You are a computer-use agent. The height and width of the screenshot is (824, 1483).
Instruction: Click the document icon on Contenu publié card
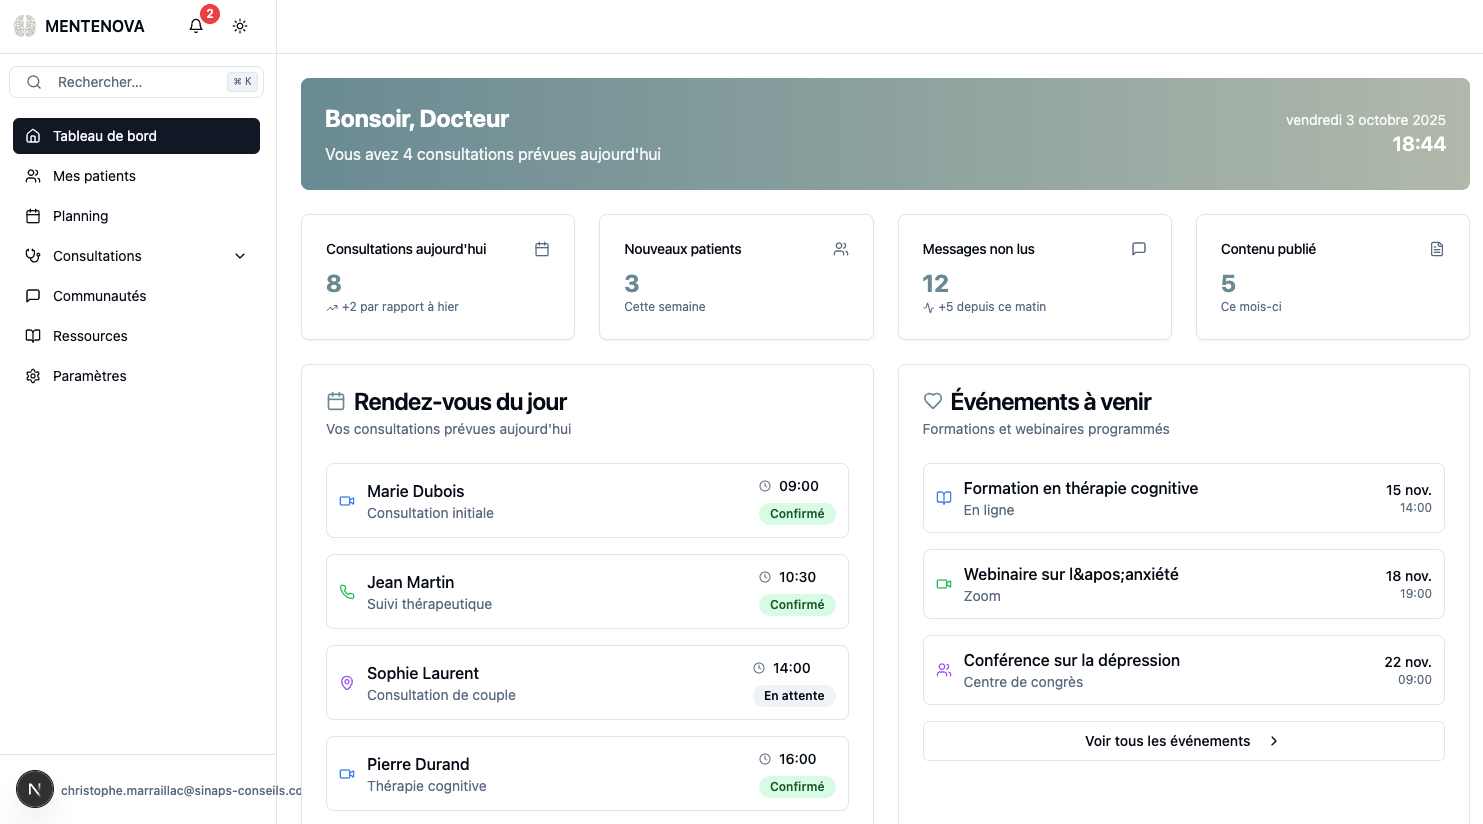[1437, 248]
